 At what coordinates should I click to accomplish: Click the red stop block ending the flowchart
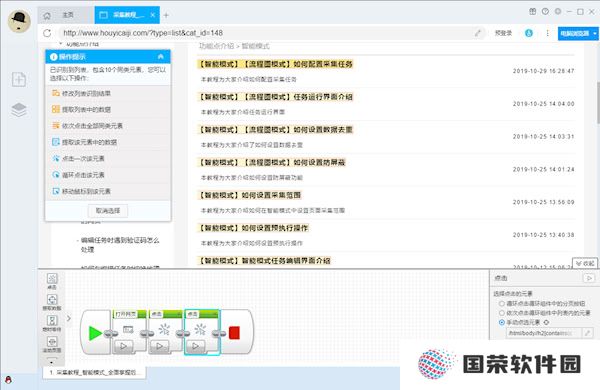point(234,333)
